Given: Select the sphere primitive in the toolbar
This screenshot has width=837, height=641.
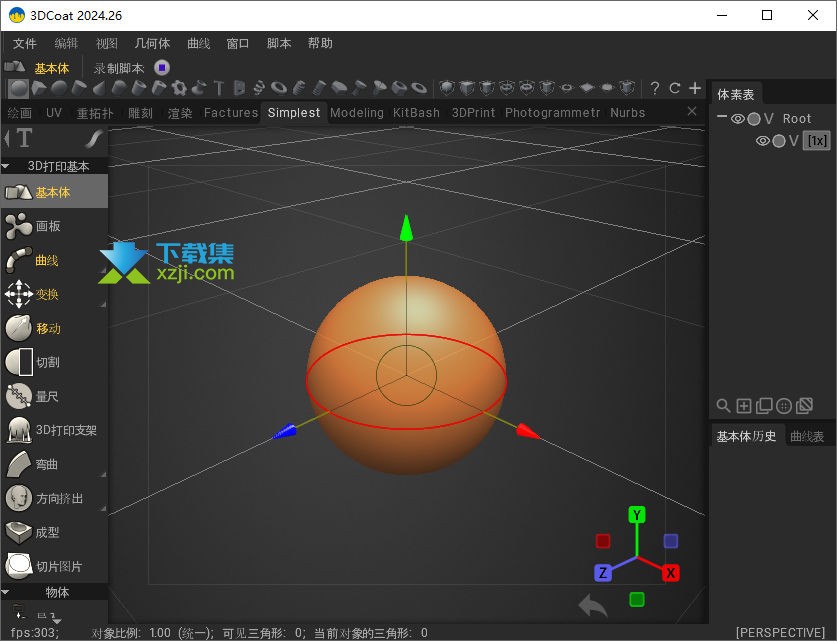Looking at the screenshot, I should pos(19,89).
